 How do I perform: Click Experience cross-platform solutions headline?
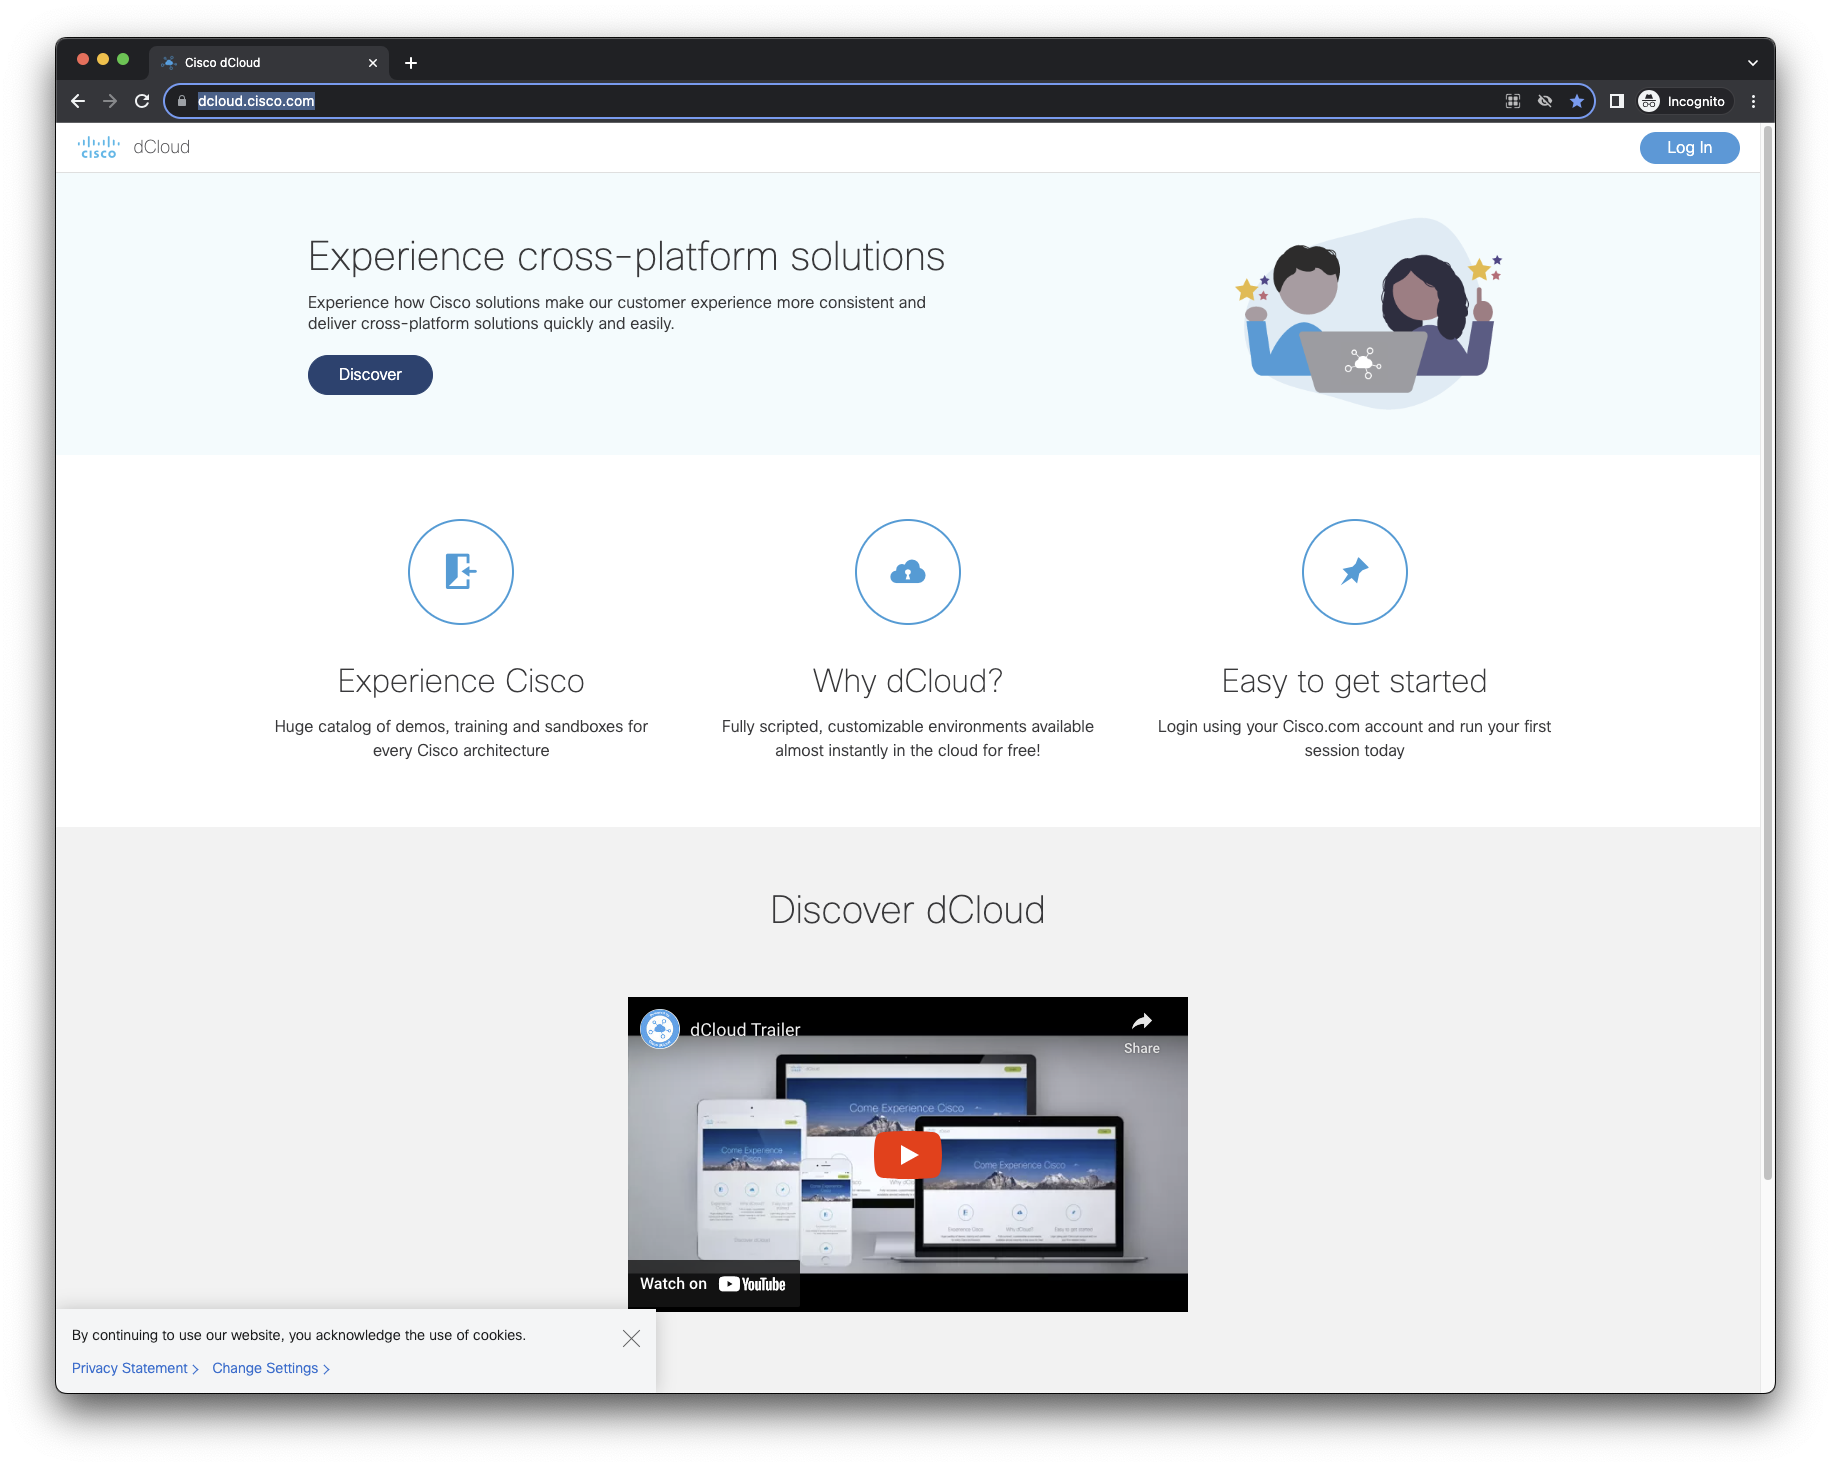pyautogui.click(x=626, y=257)
